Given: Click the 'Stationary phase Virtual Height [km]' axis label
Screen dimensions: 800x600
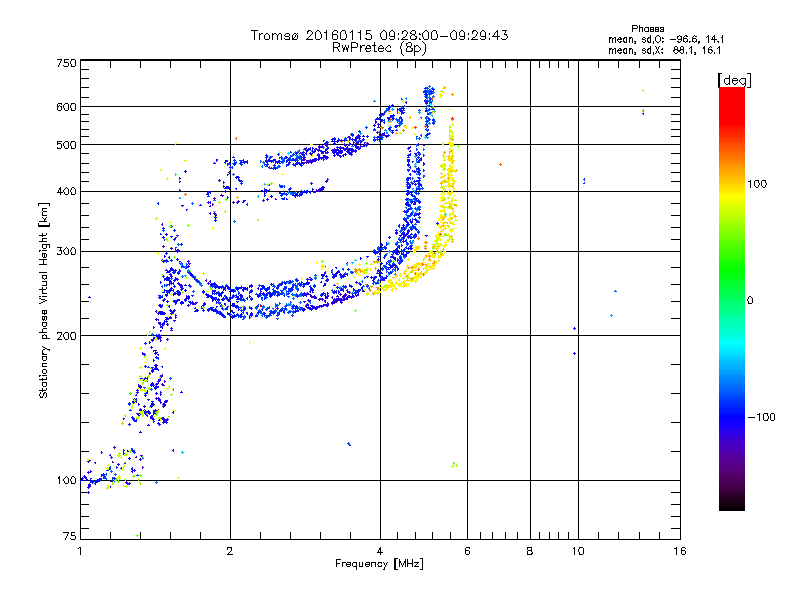Looking at the screenshot, I should coord(44,301).
